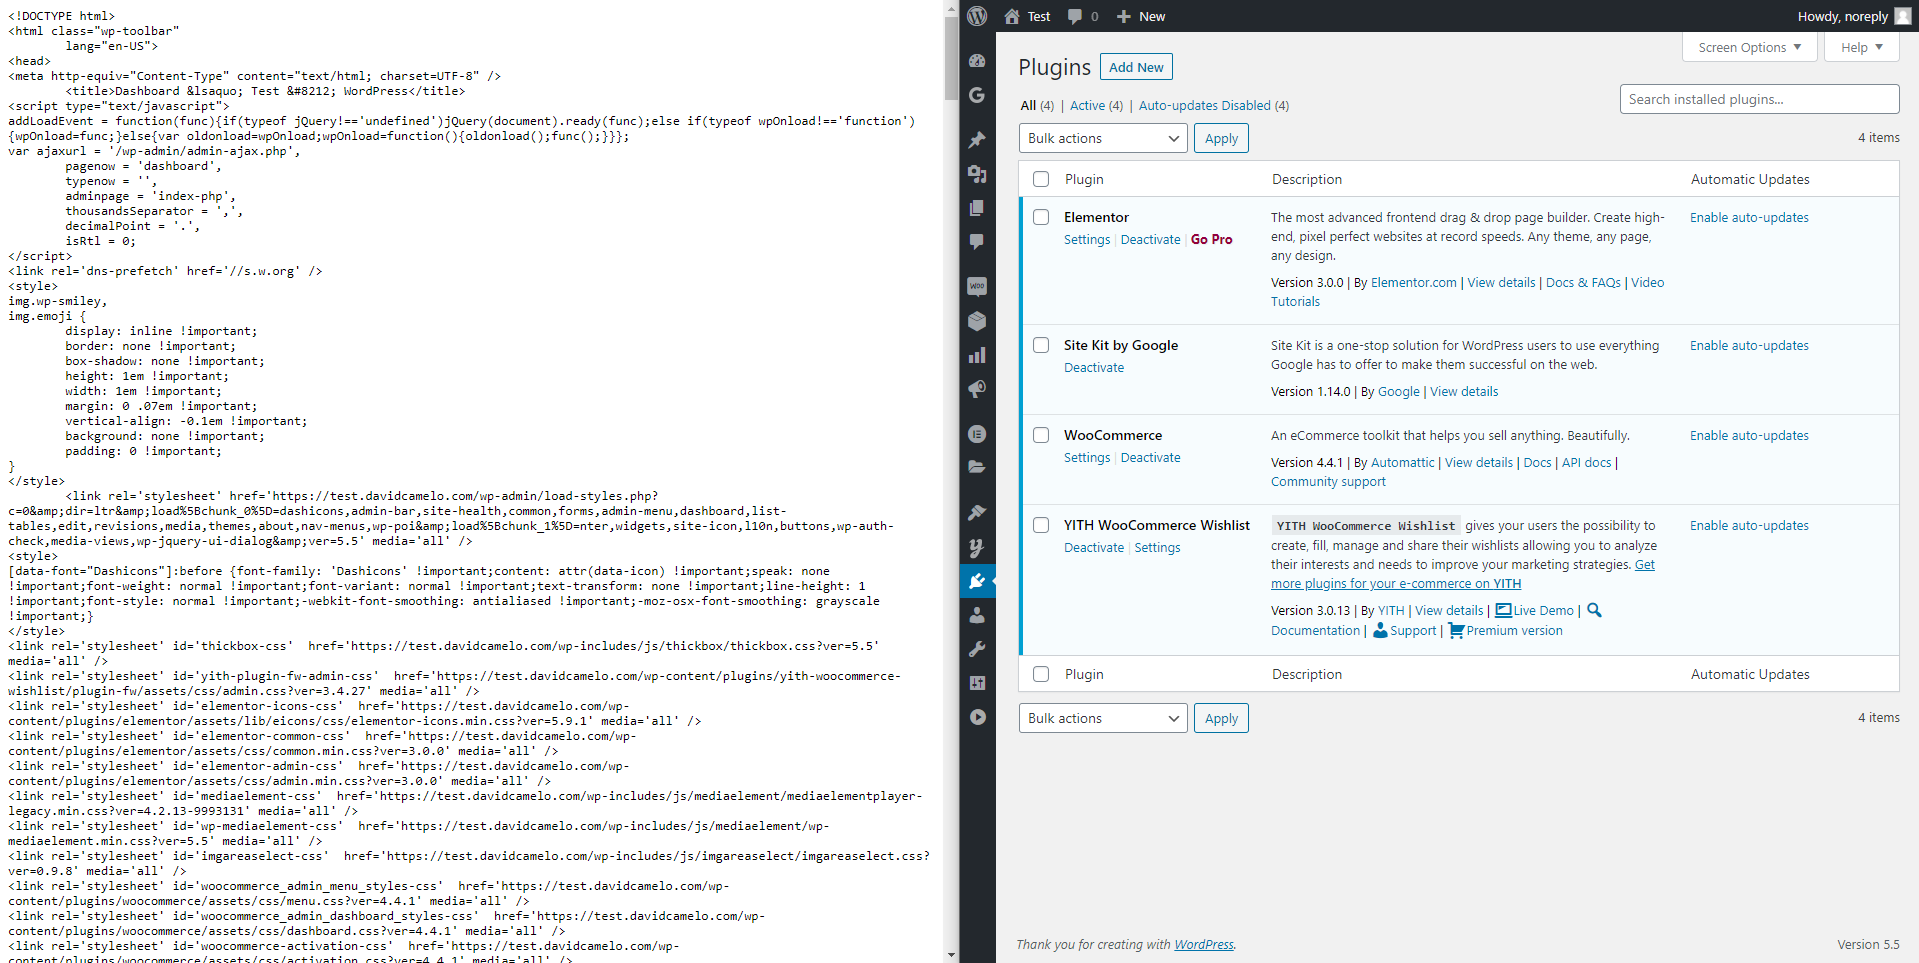Image resolution: width=1919 pixels, height=963 pixels.
Task: Toggle select-all checkbox in table footer
Action: 1041,674
